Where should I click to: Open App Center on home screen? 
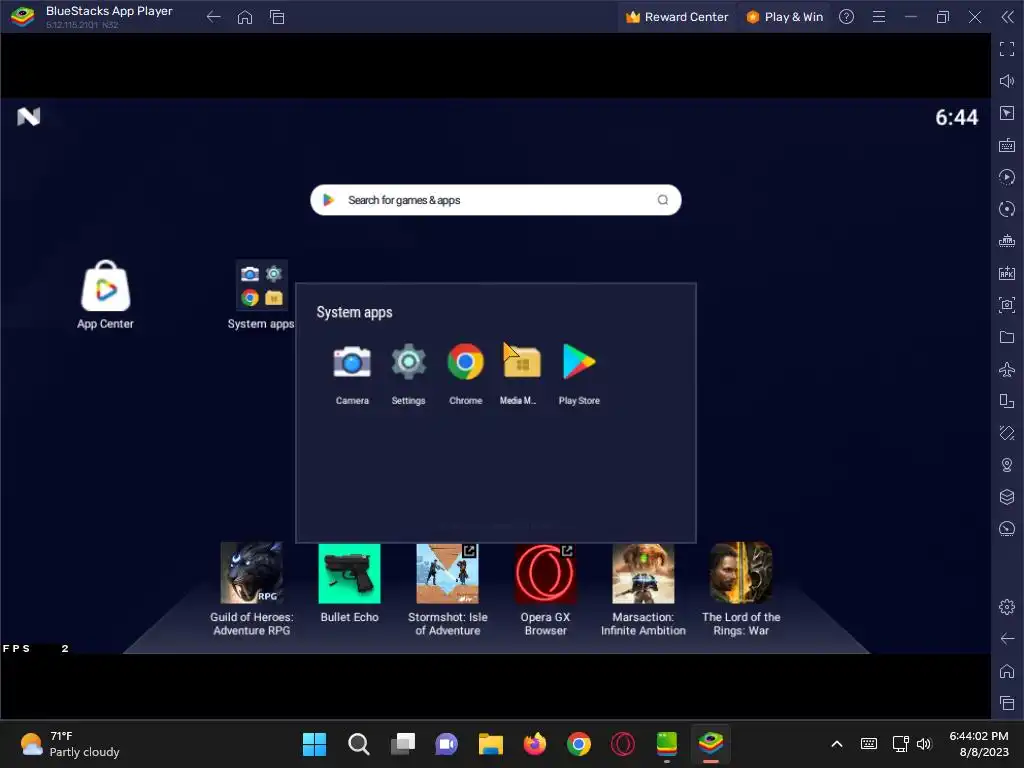tap(106, 286)
